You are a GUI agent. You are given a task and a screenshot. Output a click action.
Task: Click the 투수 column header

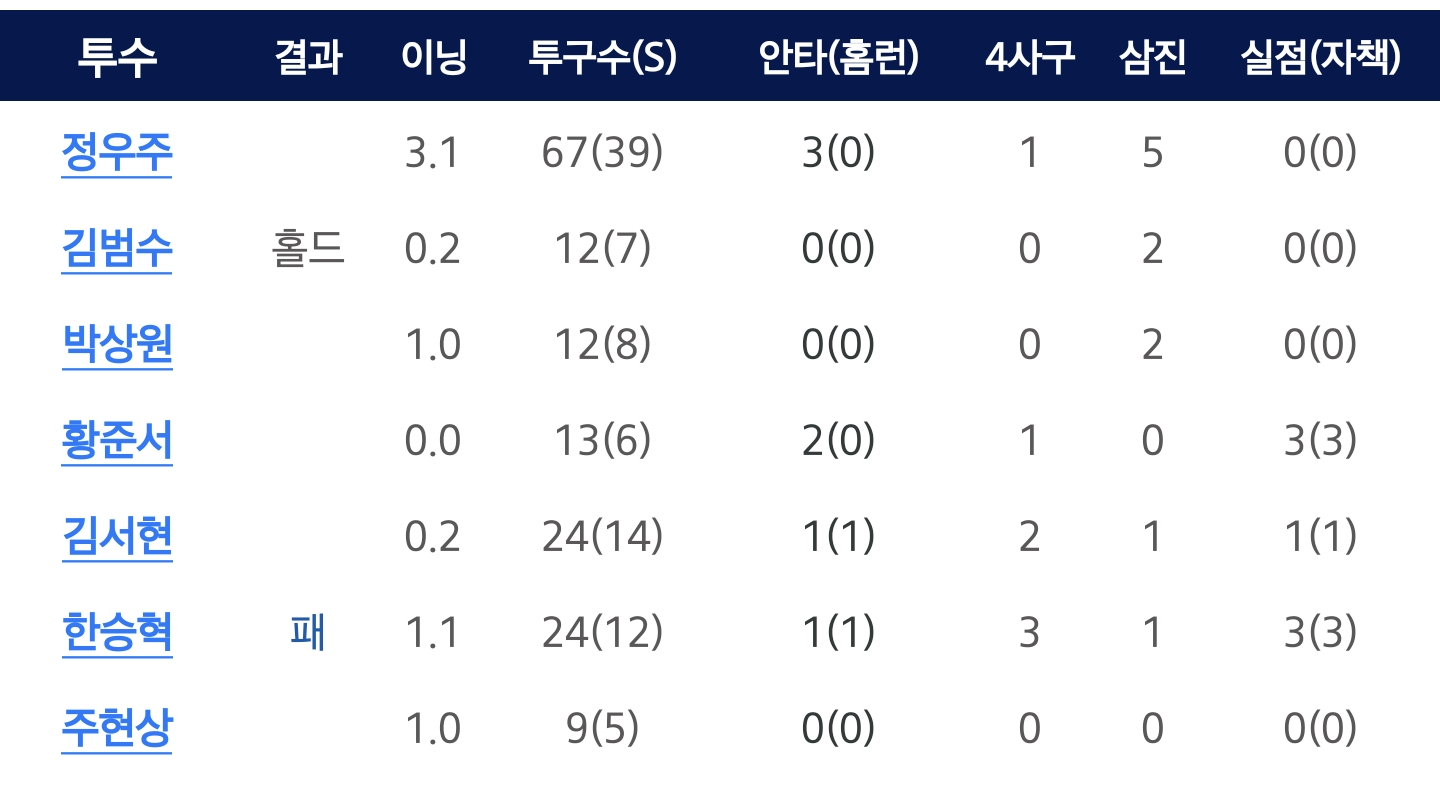pos(117,58)
